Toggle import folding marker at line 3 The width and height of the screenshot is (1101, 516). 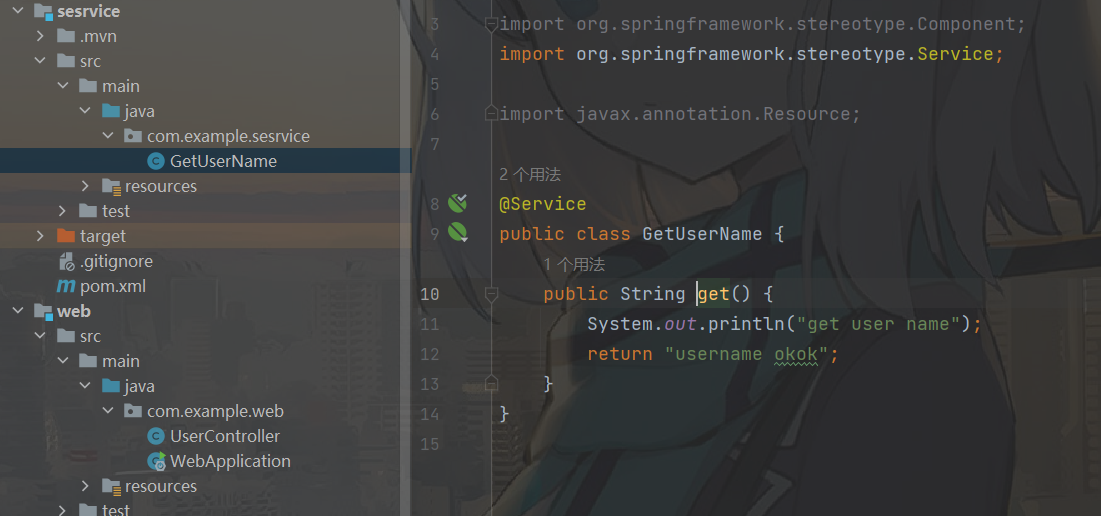coord(492,25)
